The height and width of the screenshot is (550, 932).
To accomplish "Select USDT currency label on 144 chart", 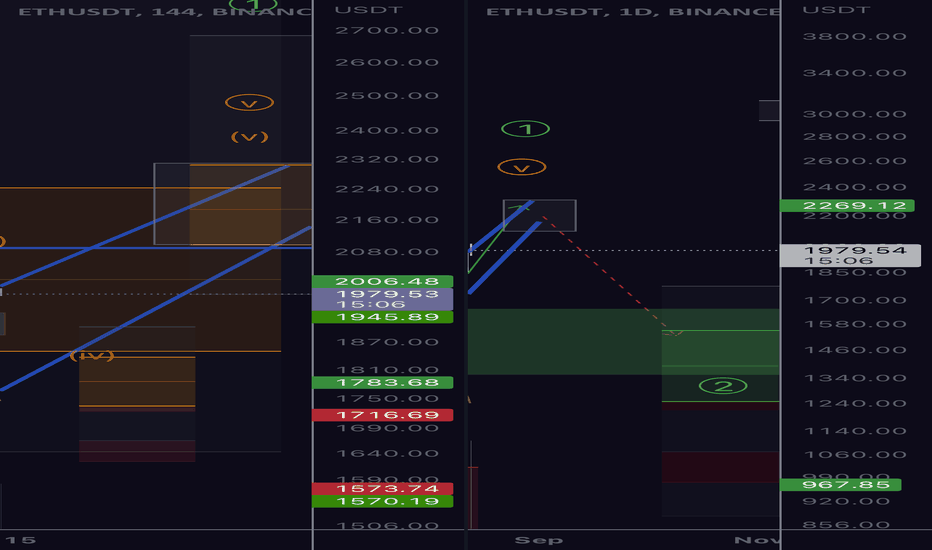I will [x=369, y=10].
